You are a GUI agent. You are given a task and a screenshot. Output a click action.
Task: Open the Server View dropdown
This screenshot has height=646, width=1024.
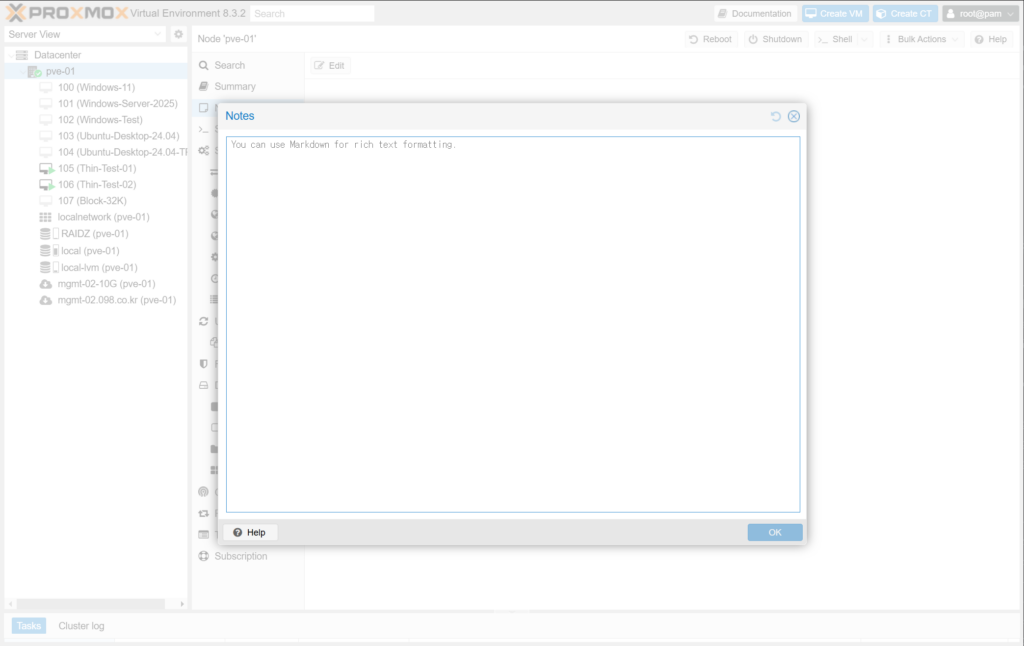pos(84,34)
